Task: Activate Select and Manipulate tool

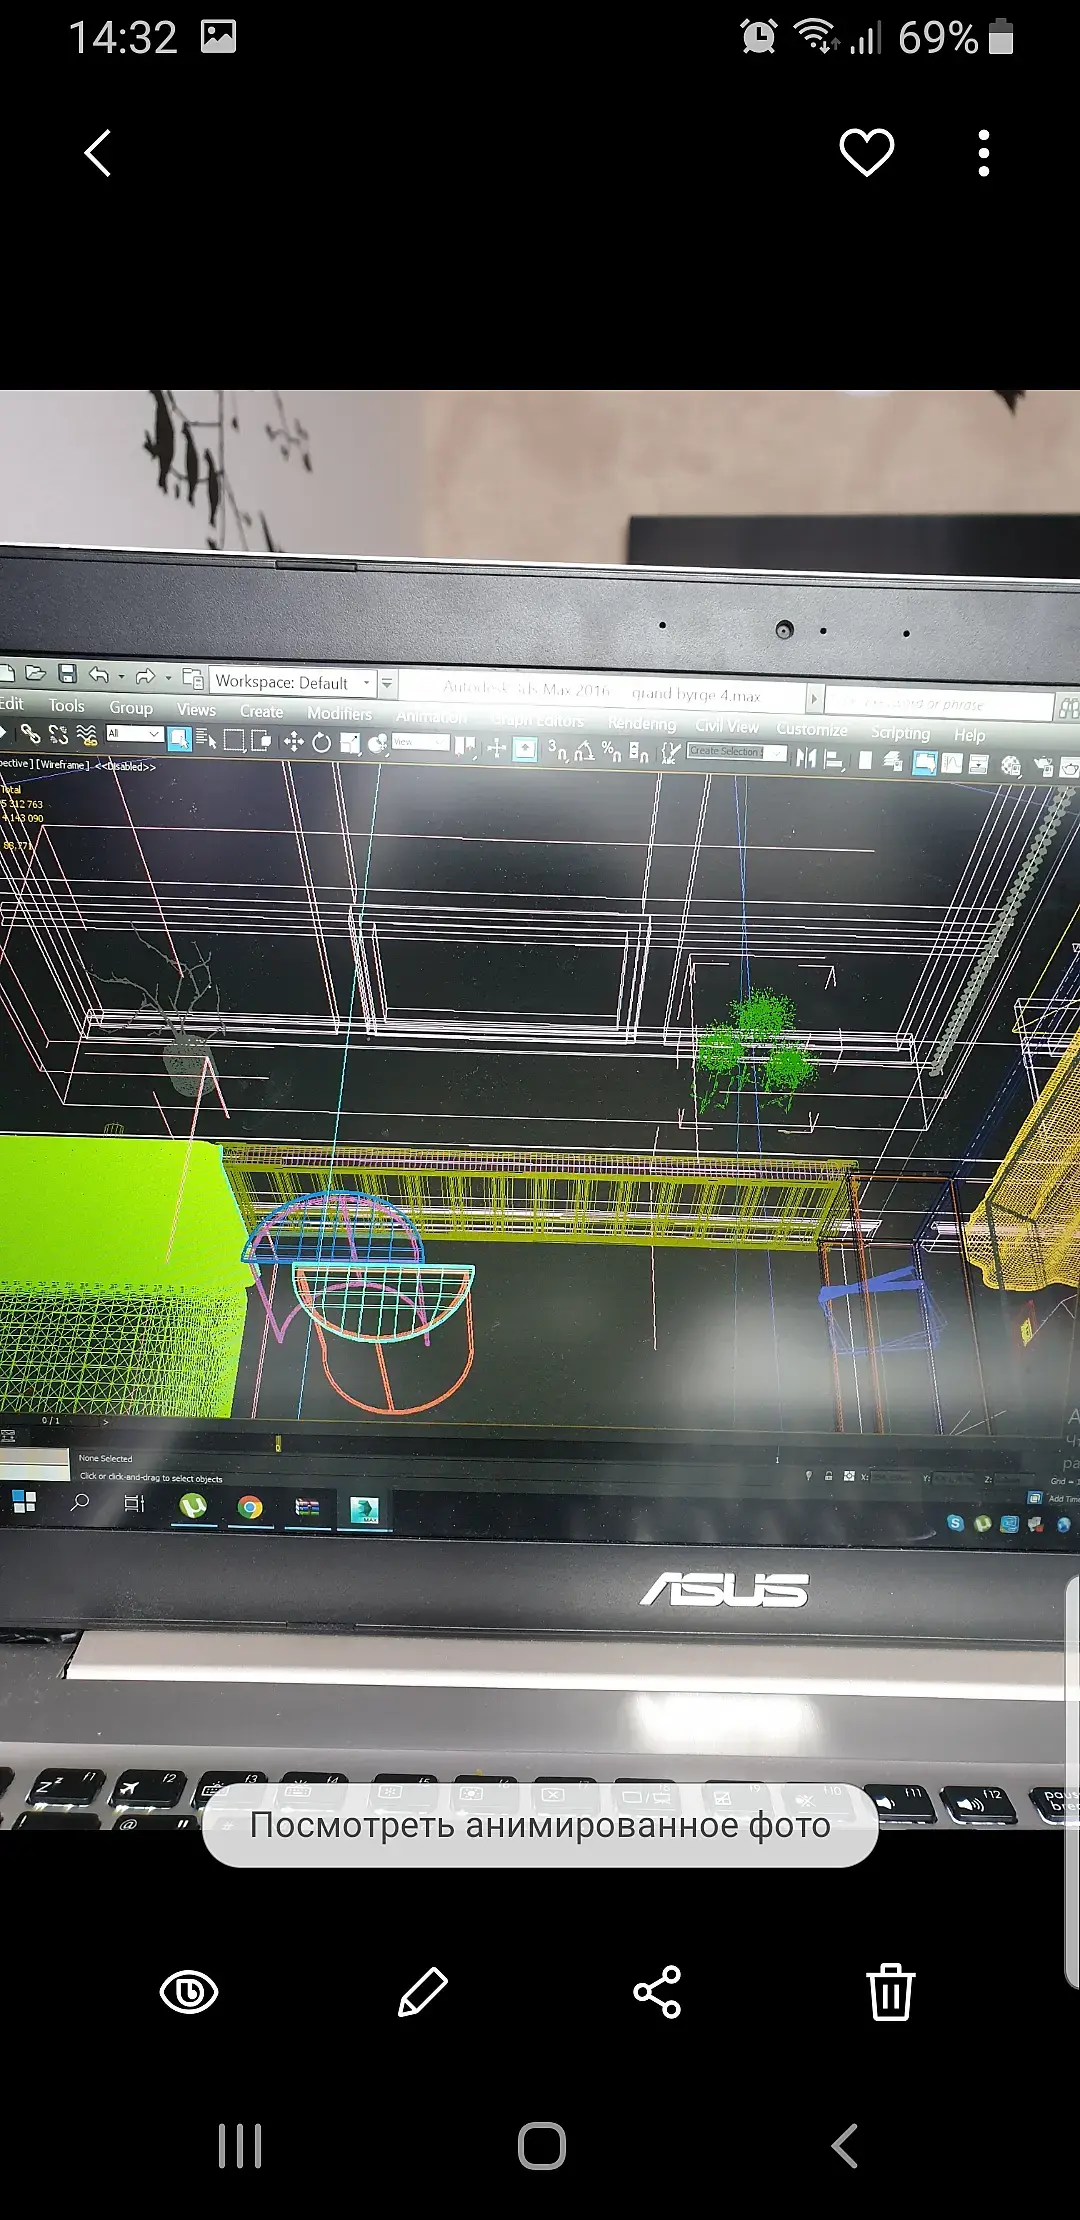Action: pyautogui.click(x=496, y=747)
